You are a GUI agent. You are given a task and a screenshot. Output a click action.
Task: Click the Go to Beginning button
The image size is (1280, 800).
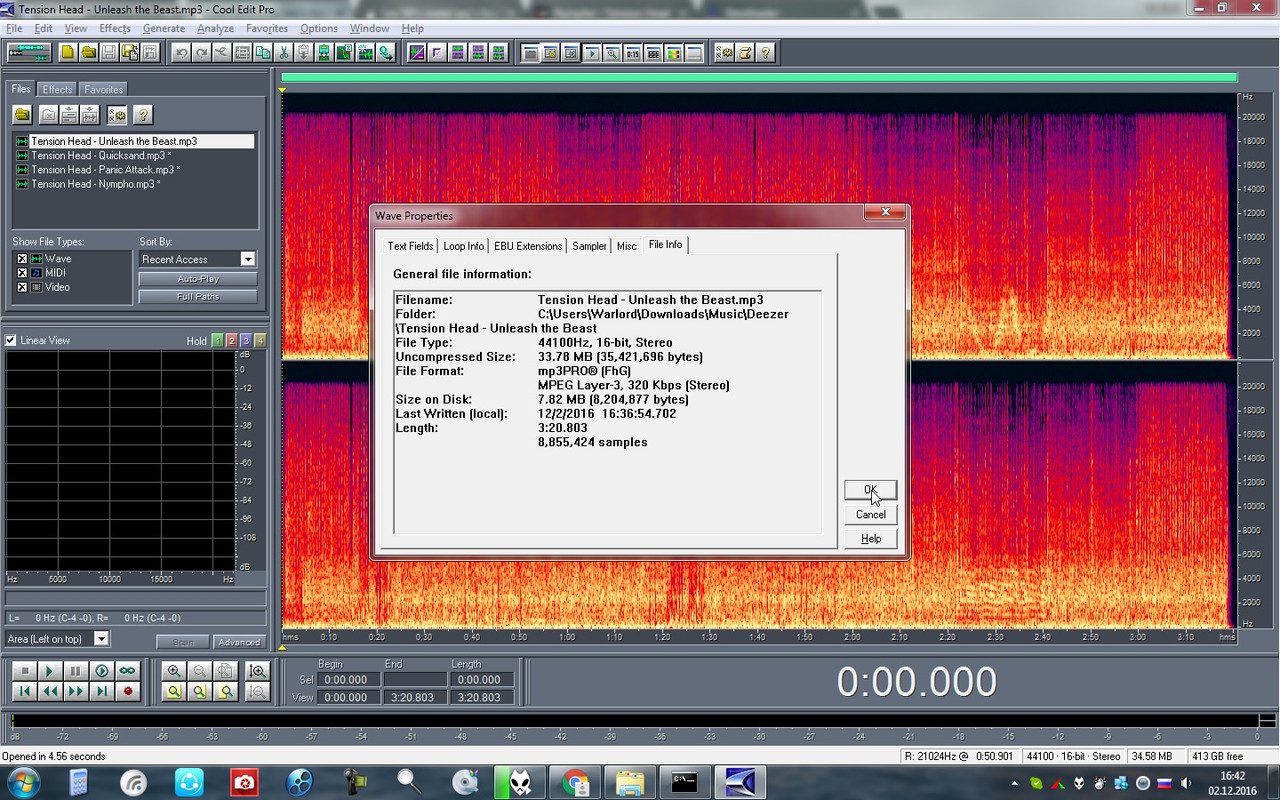tap(24, 691)
